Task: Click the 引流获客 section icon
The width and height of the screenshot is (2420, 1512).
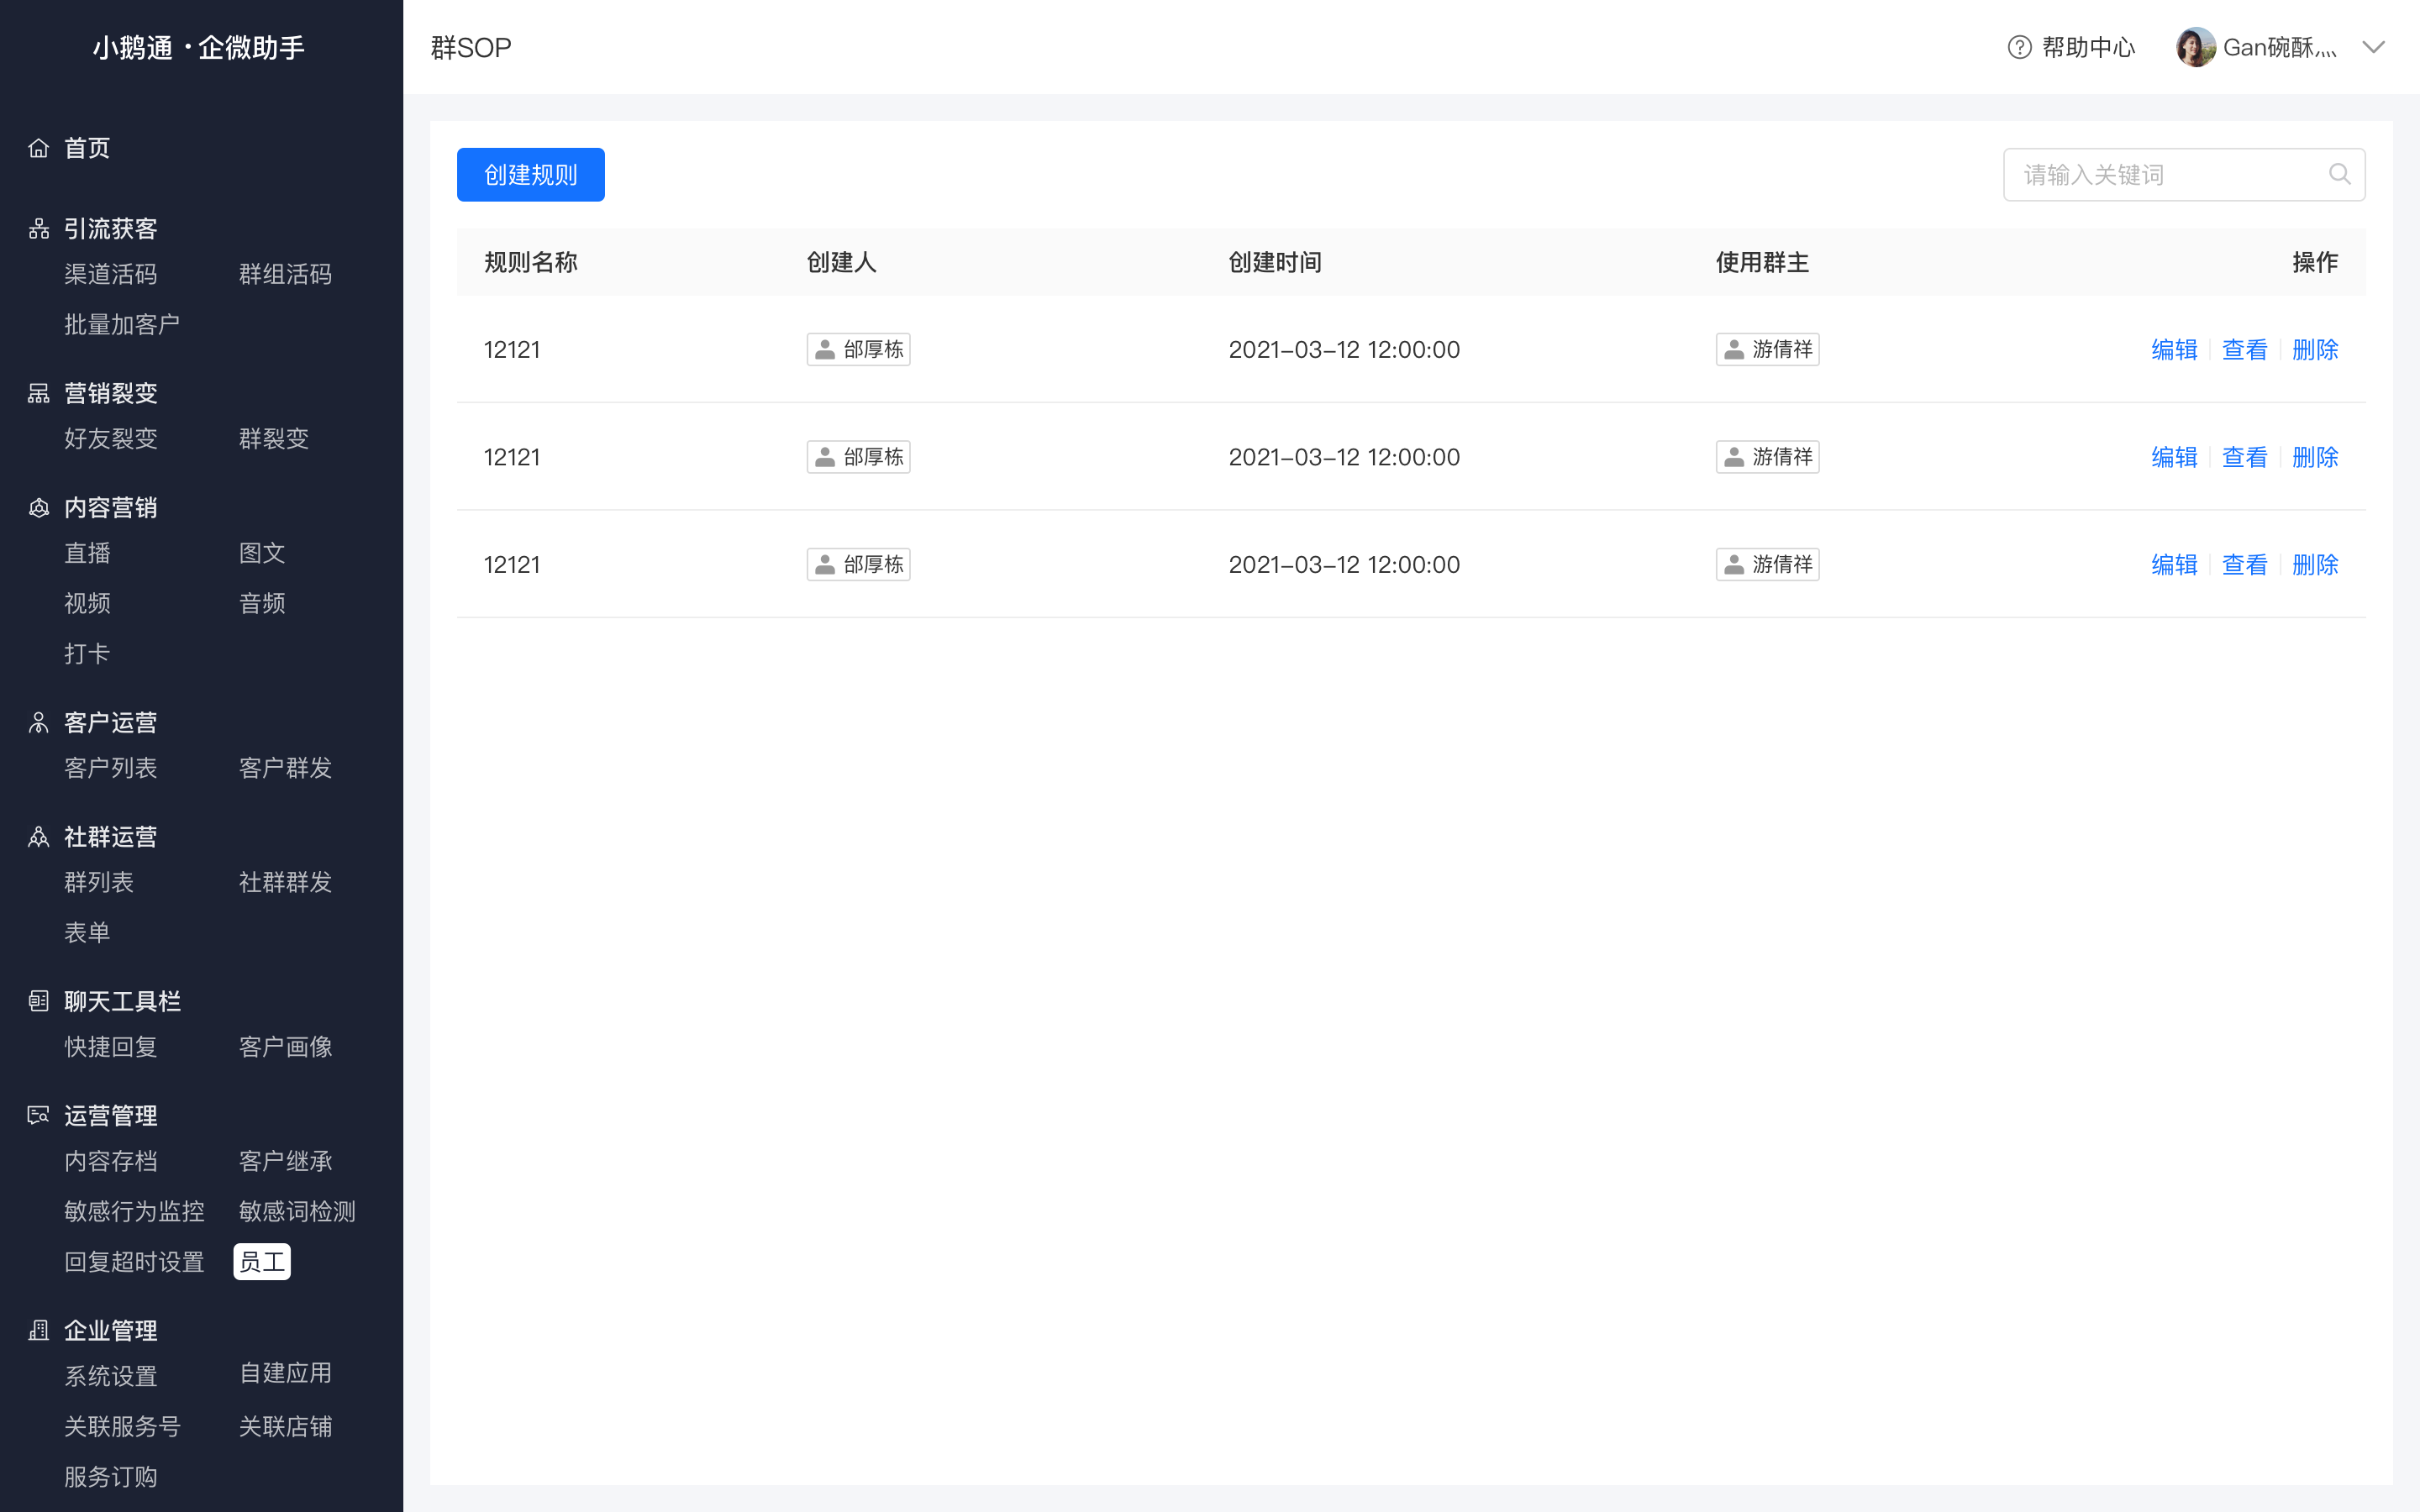Action: 39,229
